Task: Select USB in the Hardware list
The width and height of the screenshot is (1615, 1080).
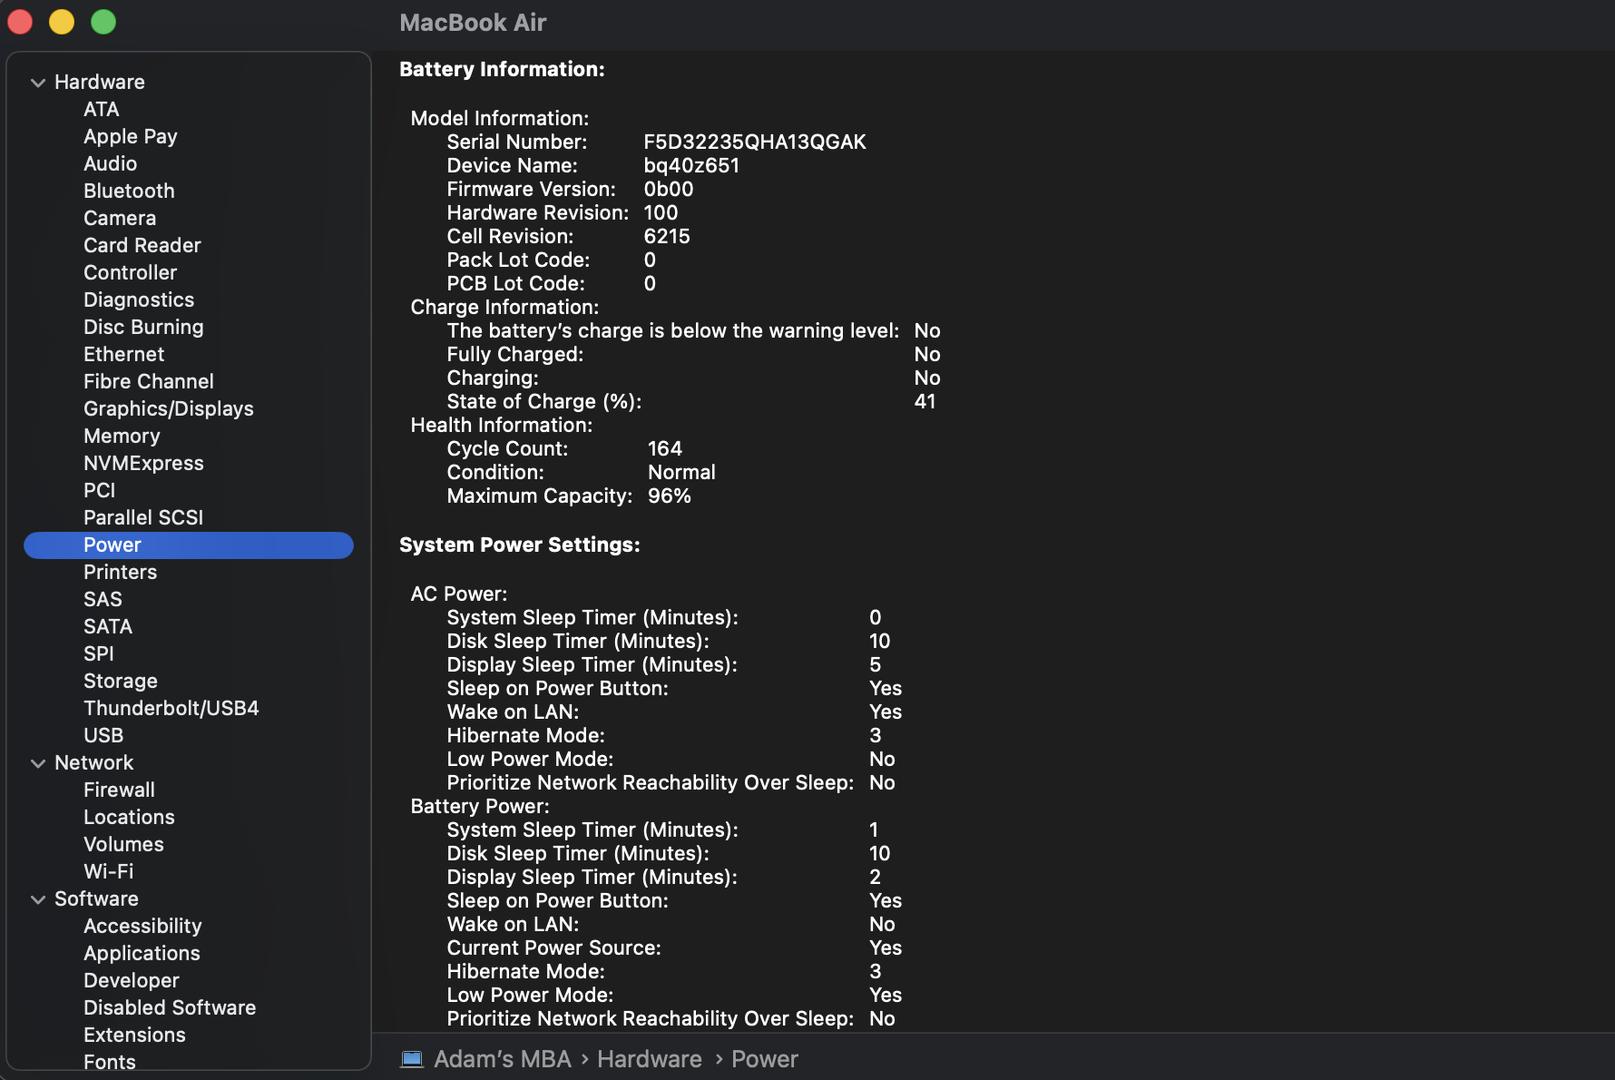Action: 103,736
